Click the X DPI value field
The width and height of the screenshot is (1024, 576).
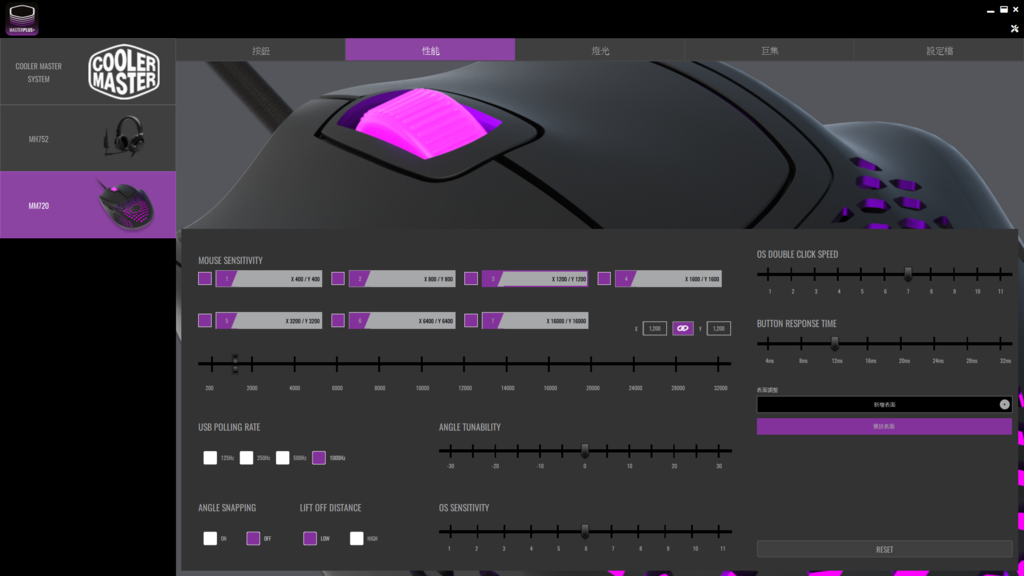point(654,328)
